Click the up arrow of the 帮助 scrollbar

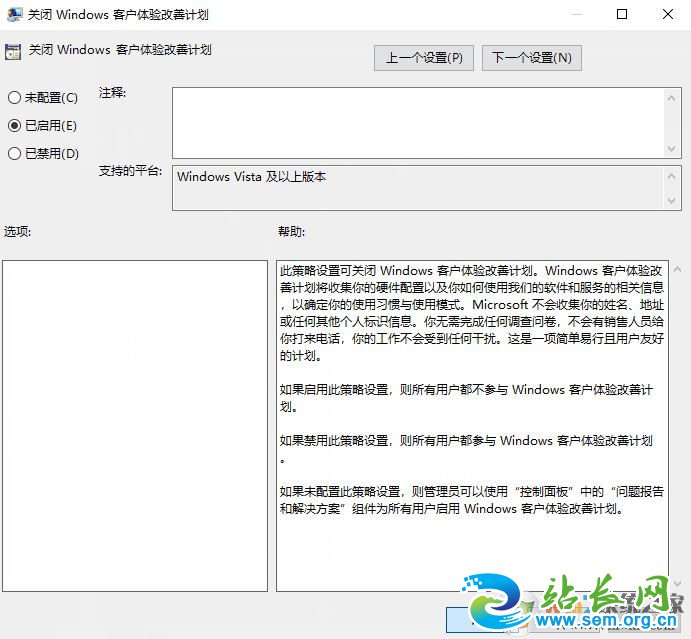coord(677,269)
